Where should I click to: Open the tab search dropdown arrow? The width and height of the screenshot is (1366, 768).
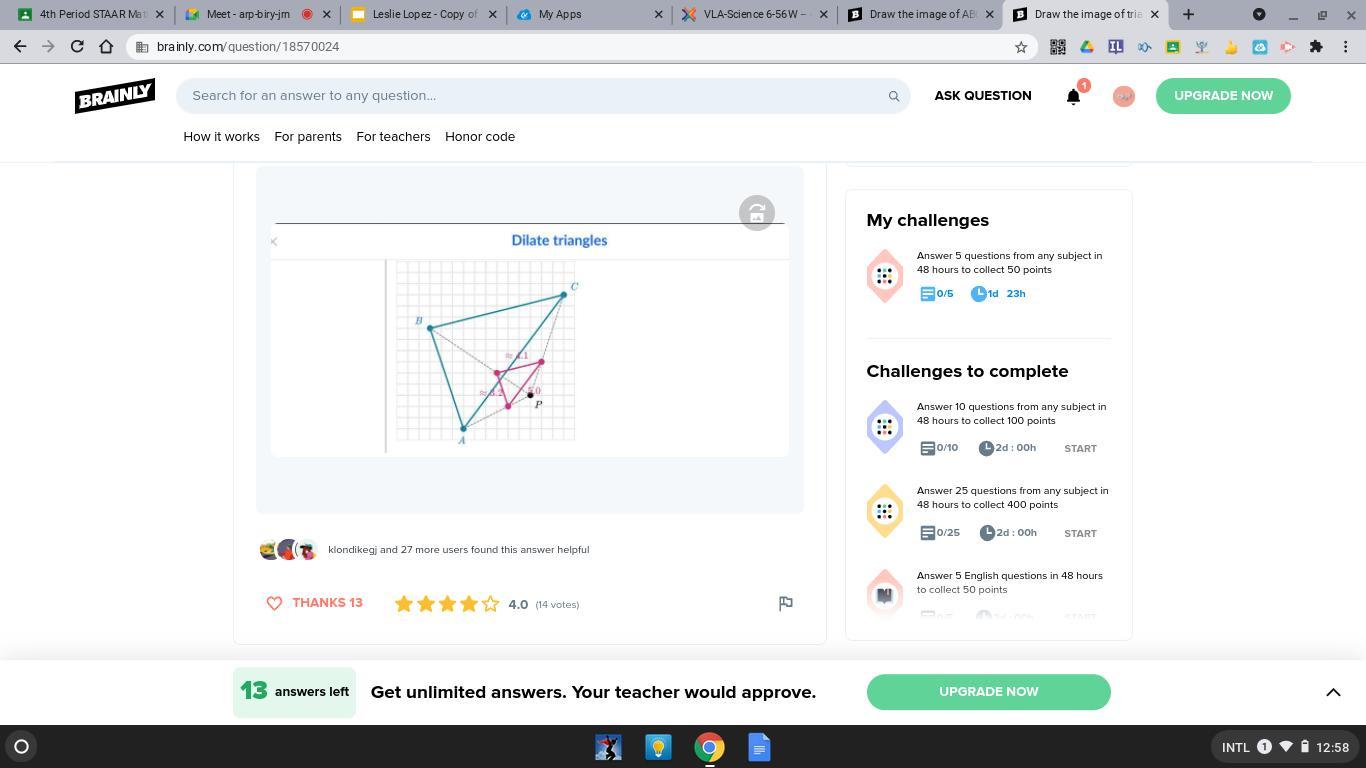coord(1259,14)
